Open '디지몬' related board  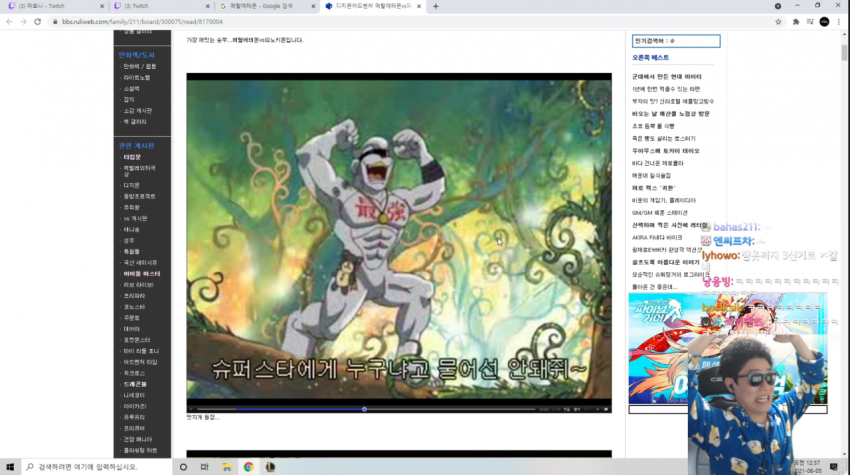(131, 185)
